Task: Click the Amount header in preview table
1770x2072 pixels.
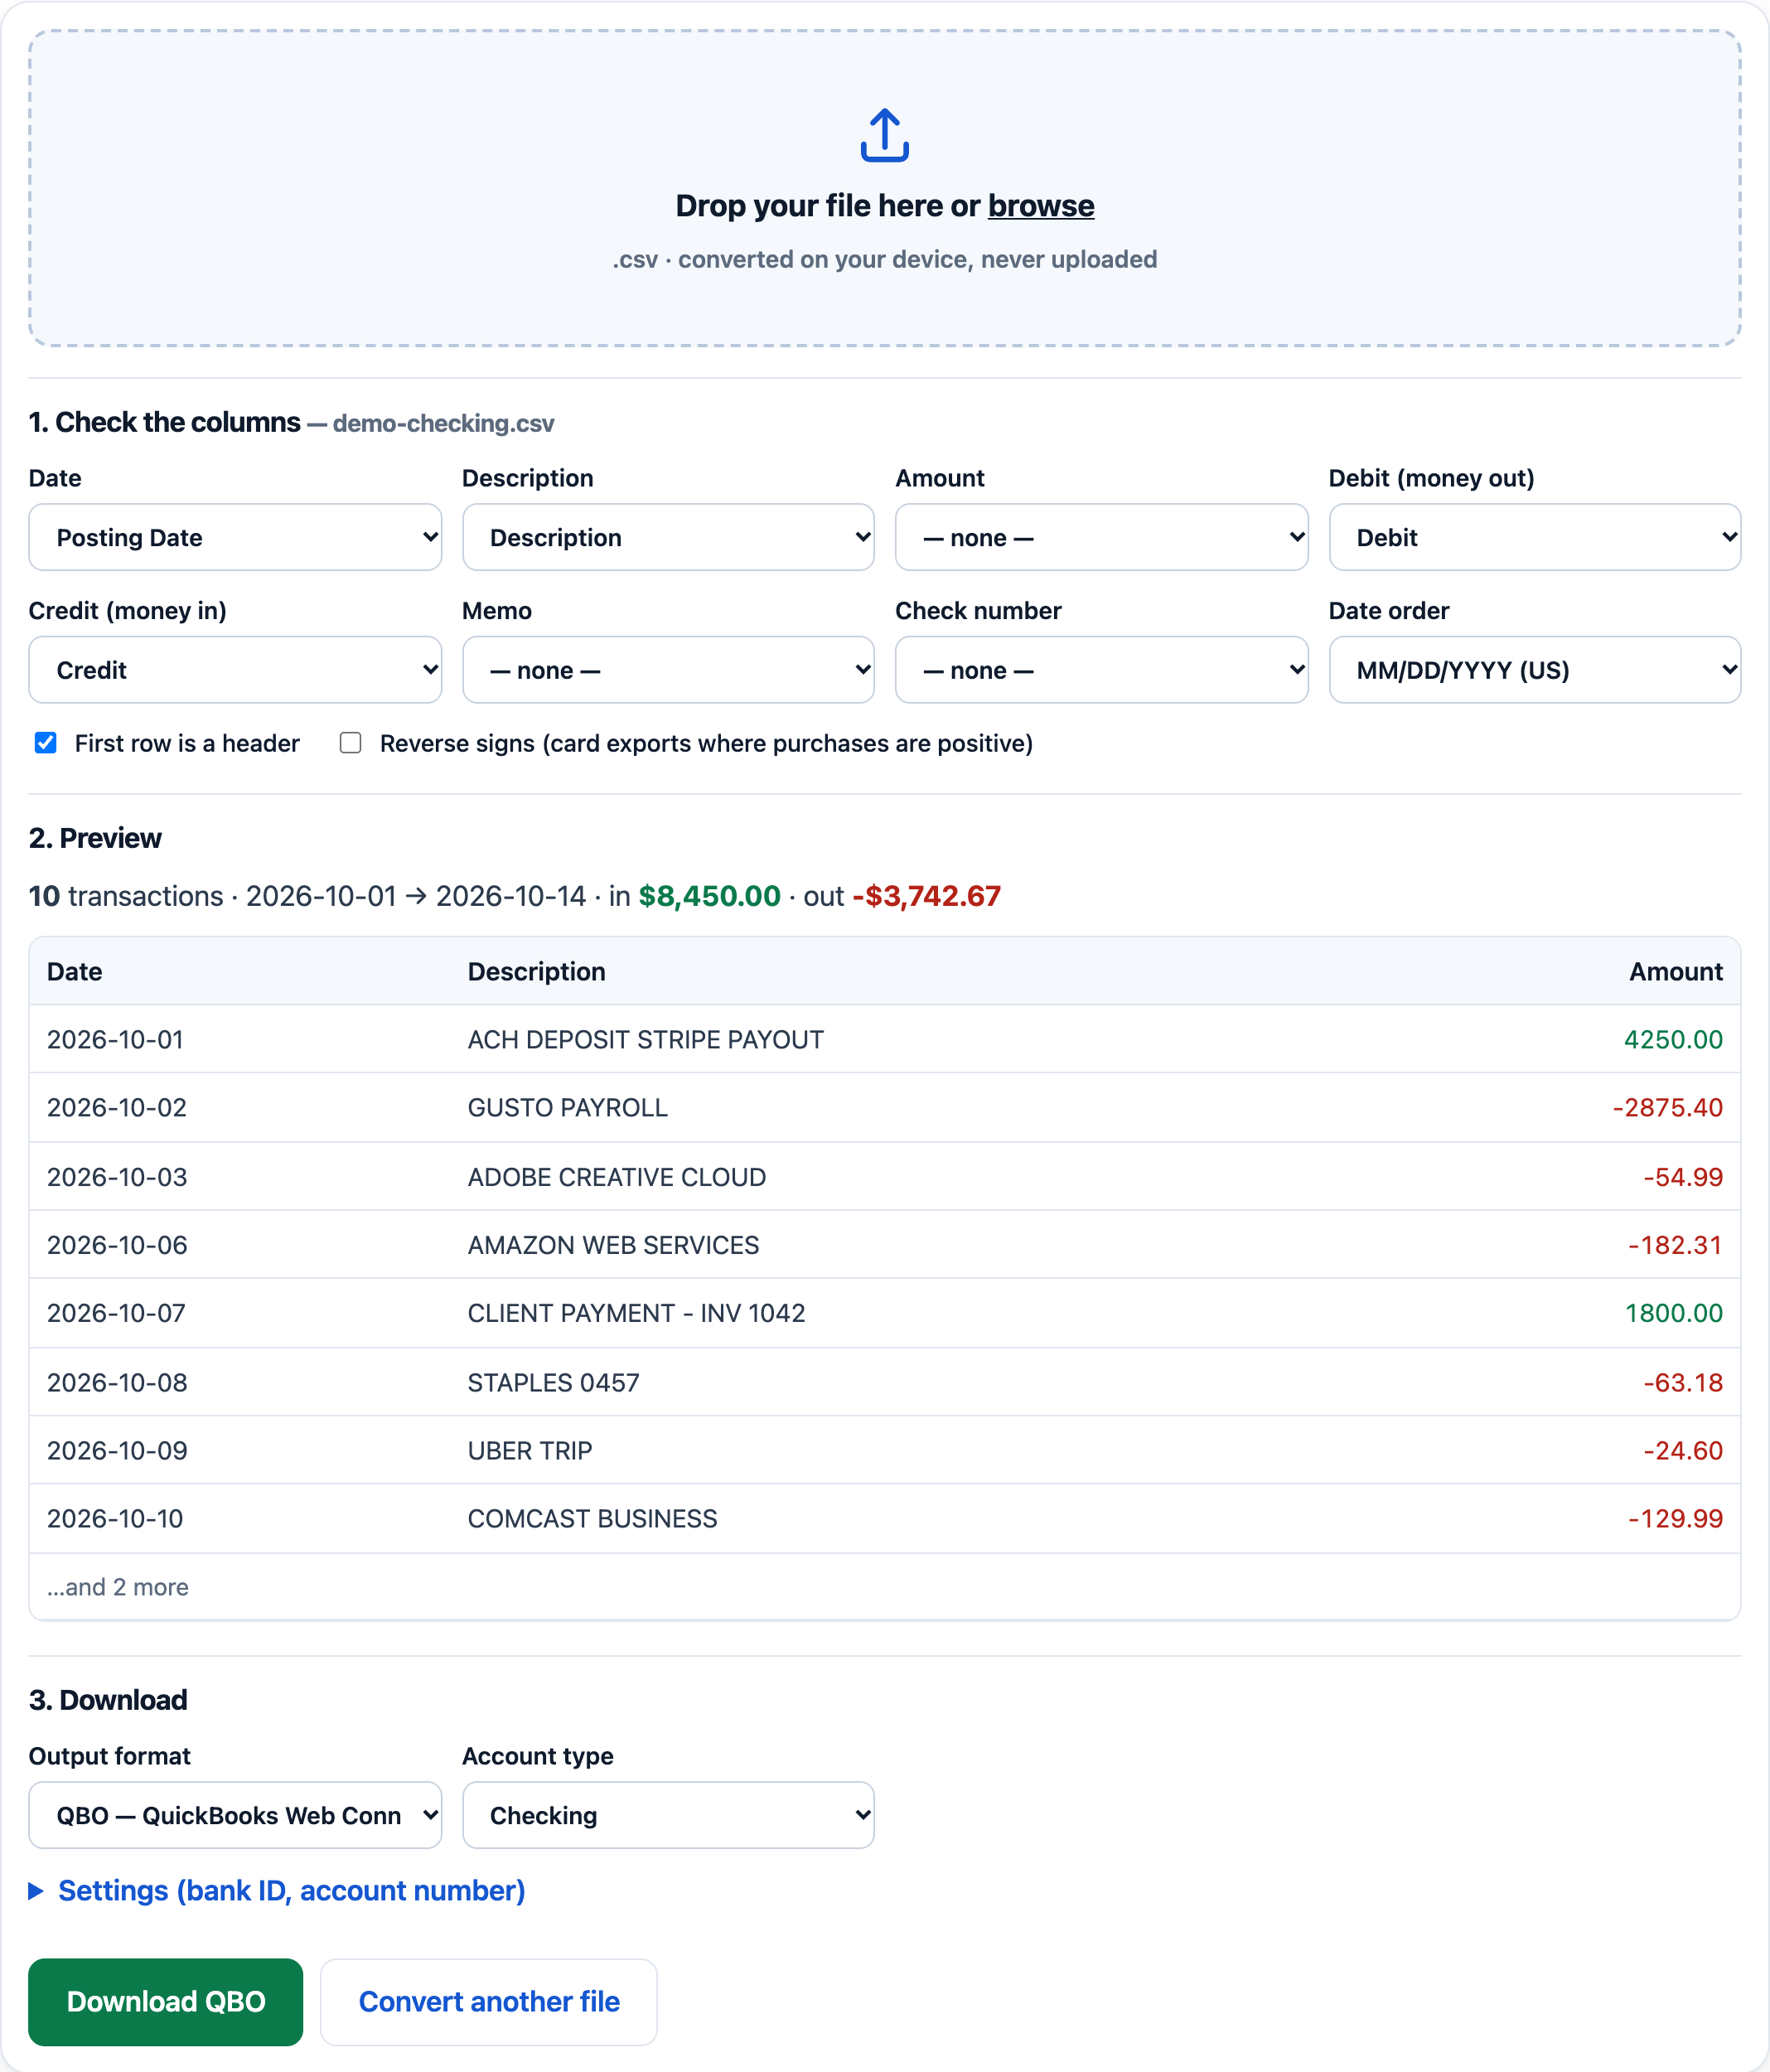Action: (1675, 972)
